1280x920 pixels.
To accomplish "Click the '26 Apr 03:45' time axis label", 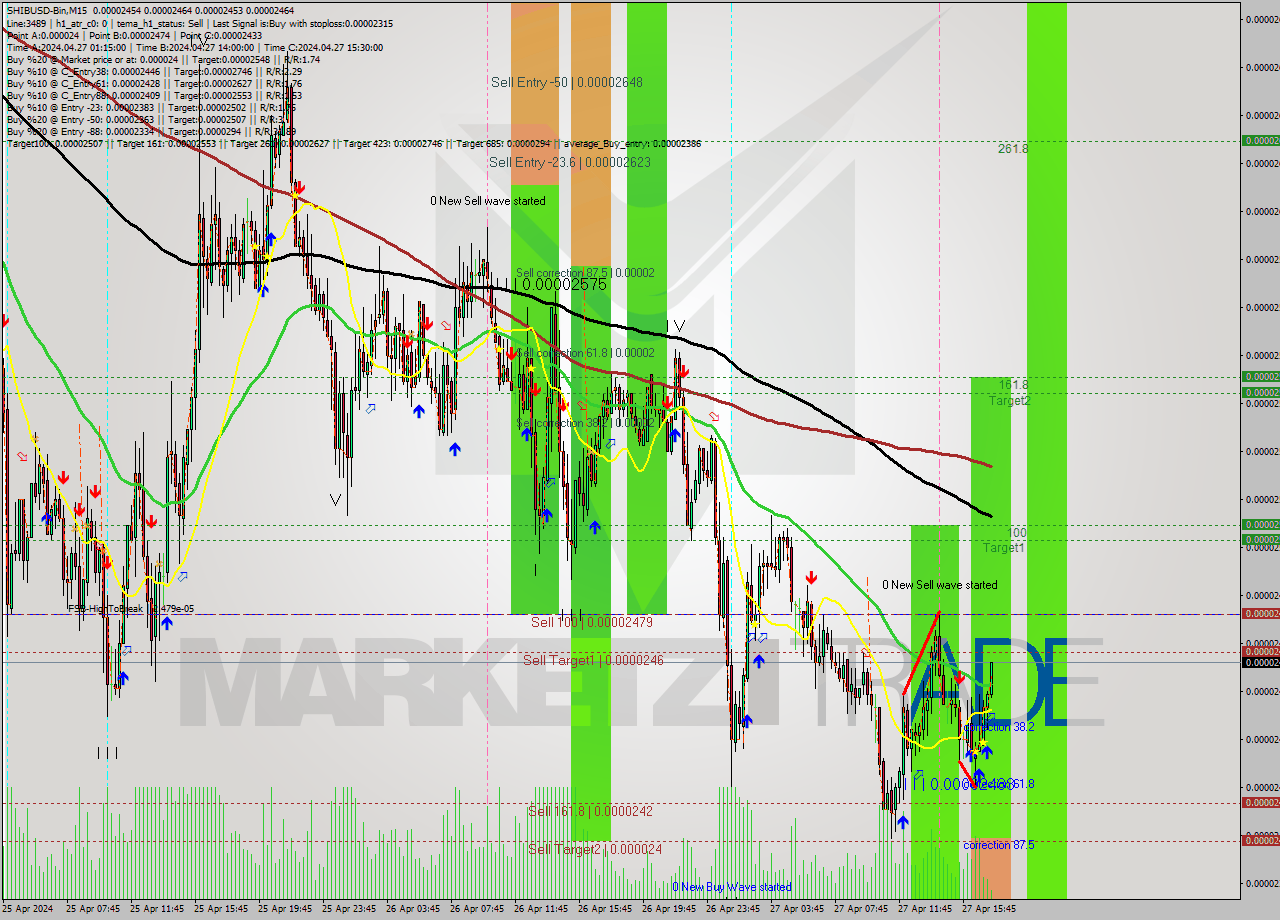I will [x=413, y=909].
